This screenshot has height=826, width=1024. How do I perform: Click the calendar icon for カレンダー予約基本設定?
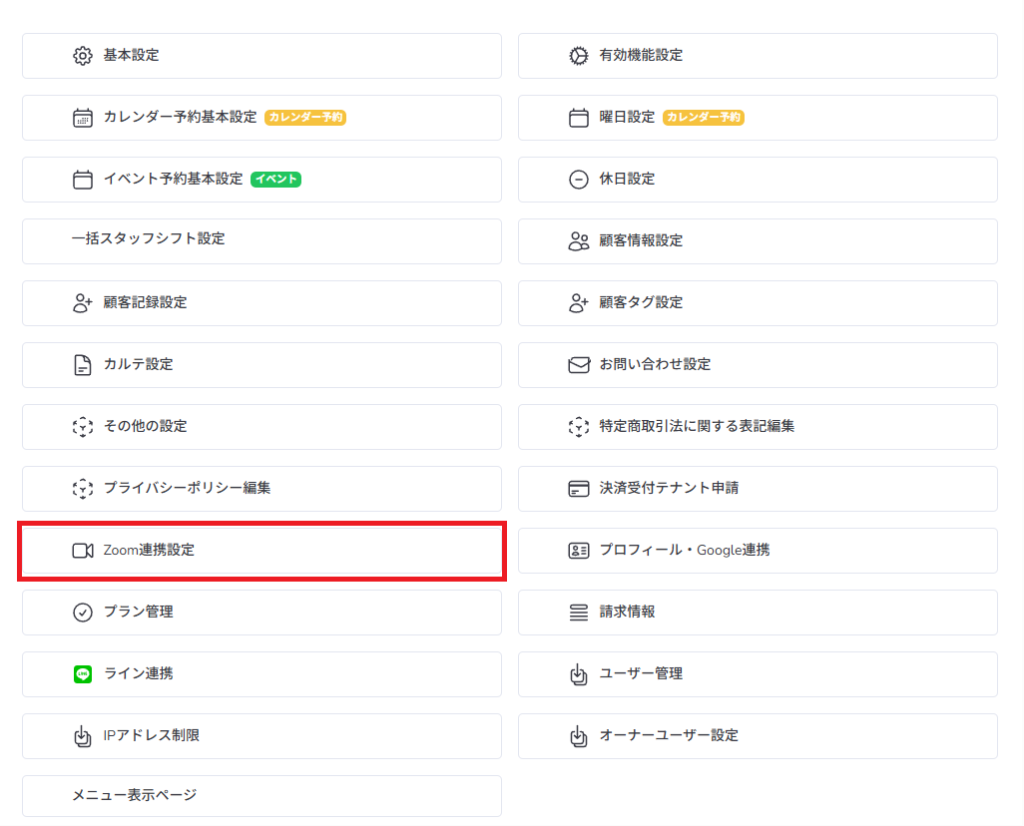click(x=82, y=118)
